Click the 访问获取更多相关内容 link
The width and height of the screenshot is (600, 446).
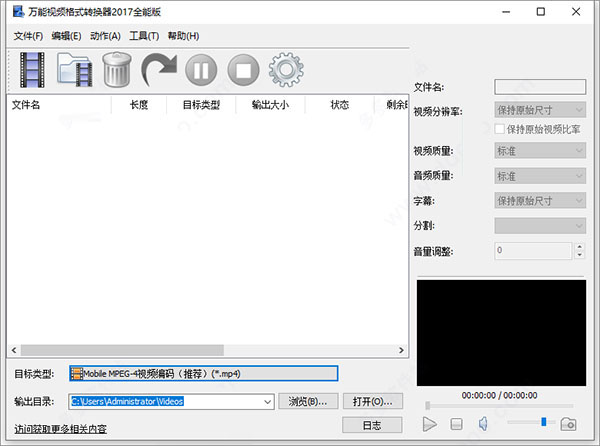click(60, 429)
